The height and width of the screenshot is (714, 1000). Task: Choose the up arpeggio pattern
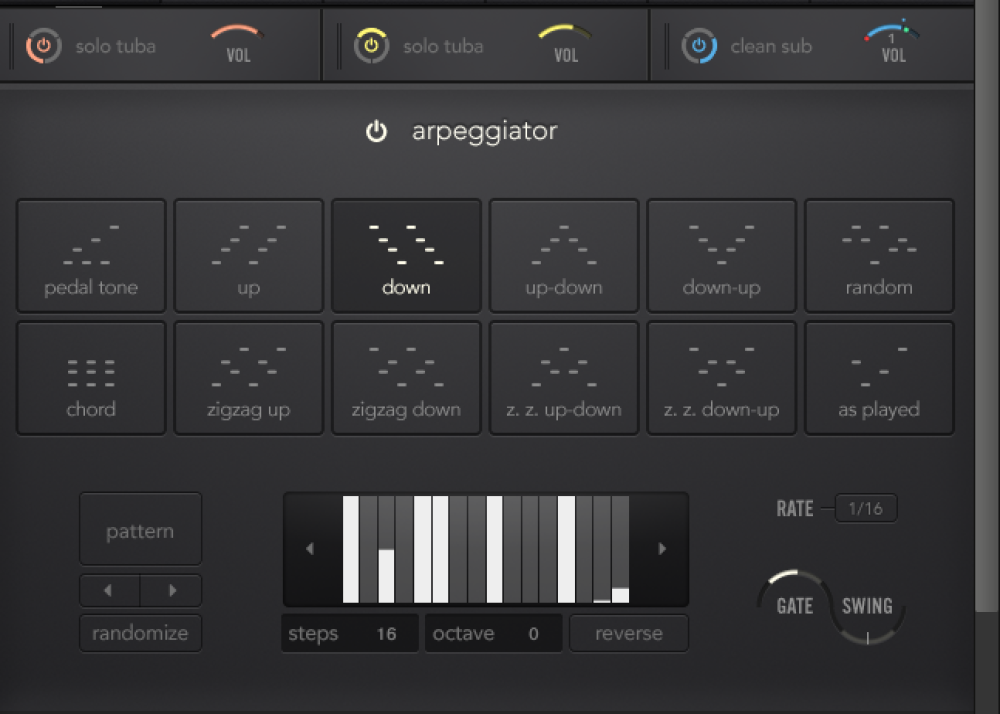point(249,256)
